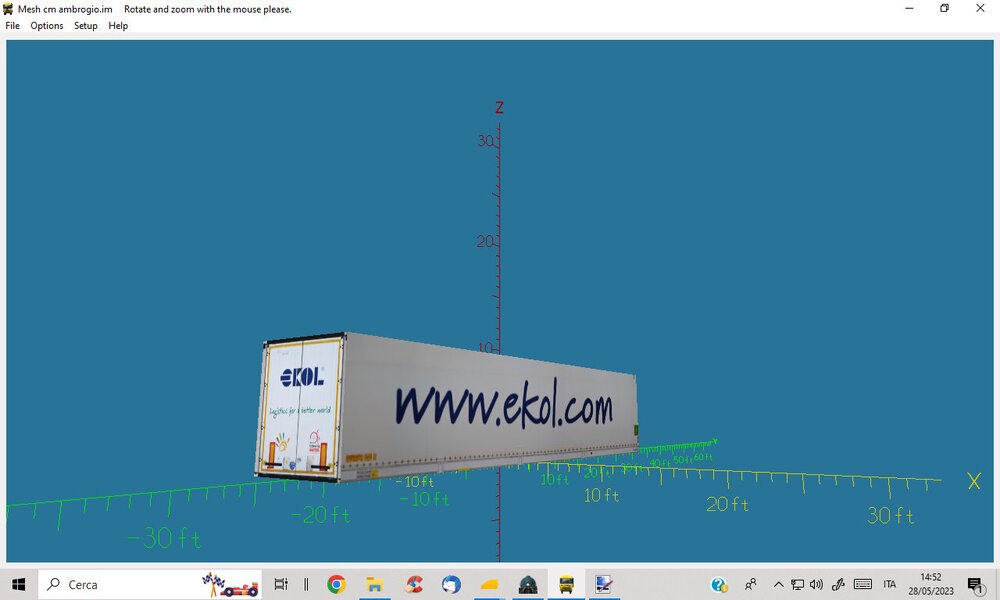Open the Help menu
Image resolution: width=1000 pixels, height=600 pixels.
118,26
